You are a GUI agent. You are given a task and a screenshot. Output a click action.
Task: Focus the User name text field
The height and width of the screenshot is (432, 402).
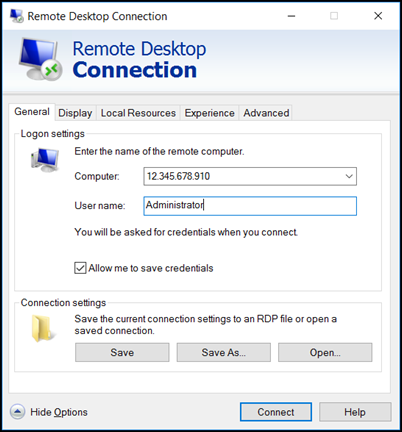point(250,206)
